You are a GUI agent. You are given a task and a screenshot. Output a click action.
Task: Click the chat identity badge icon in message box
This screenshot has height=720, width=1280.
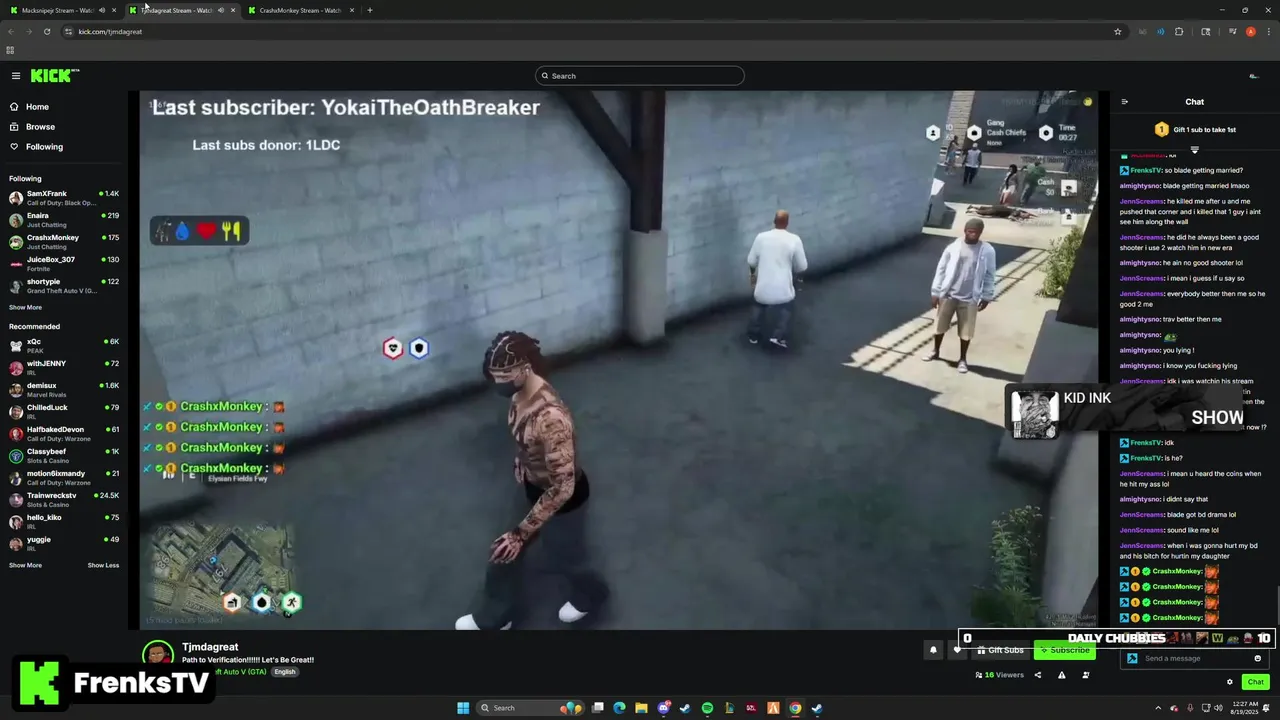point(1132,658)
